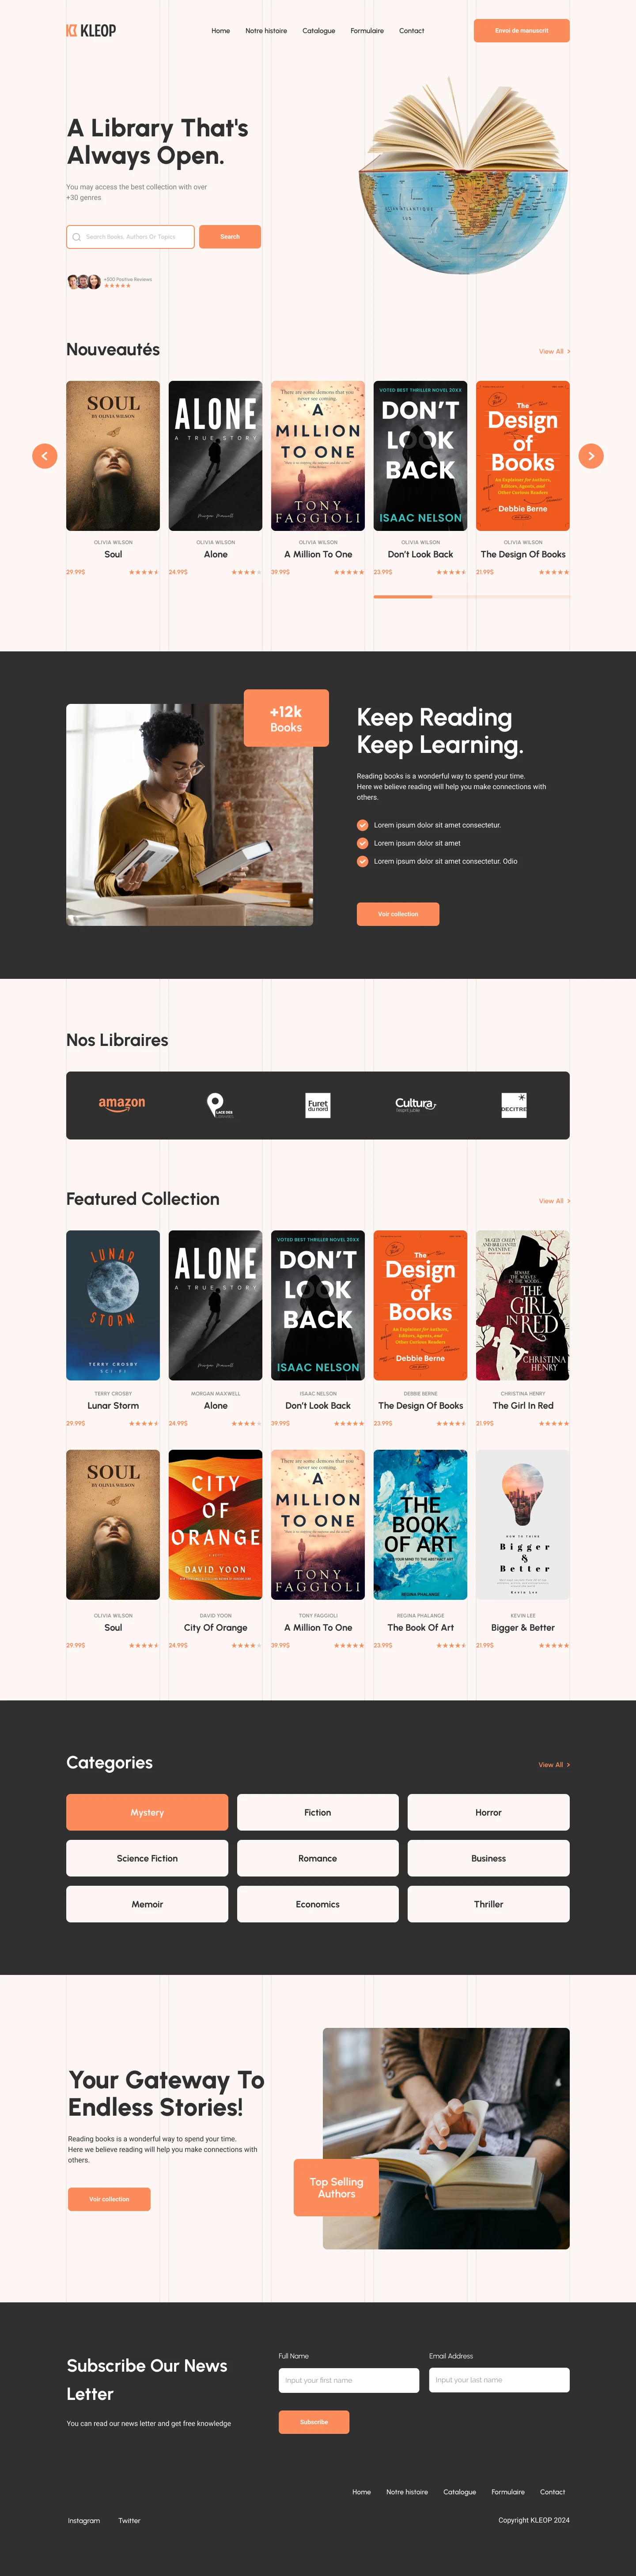The image size is (636, 2576).
Task: Open The Book Of Art cover
Action: [x=421, y=1525]
